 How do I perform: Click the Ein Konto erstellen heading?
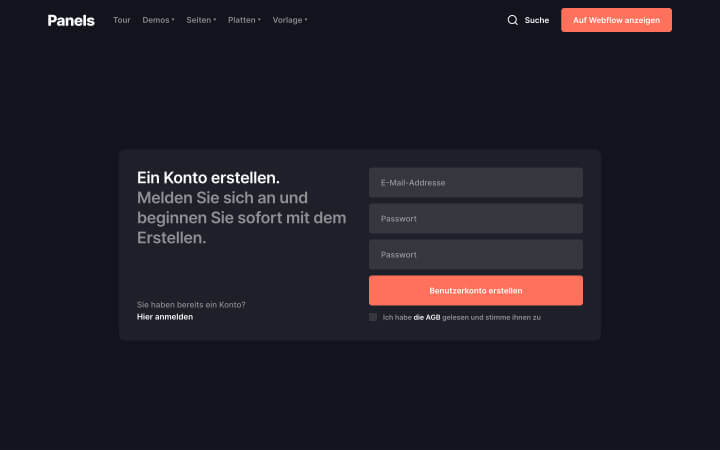208,178
